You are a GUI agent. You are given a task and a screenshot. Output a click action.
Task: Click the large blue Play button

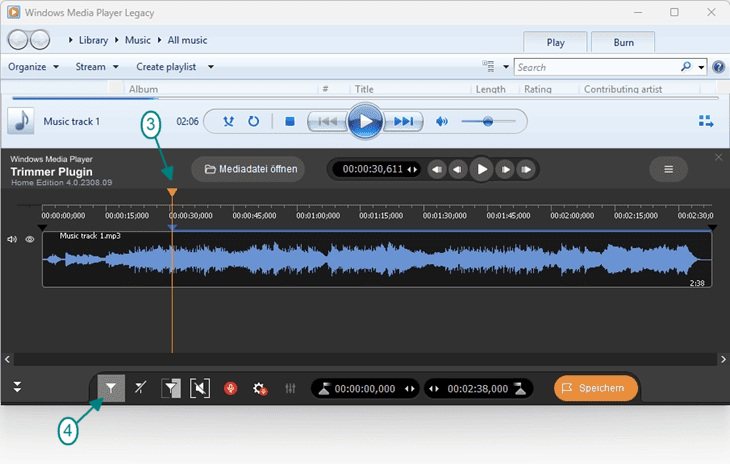coord(365,121)
